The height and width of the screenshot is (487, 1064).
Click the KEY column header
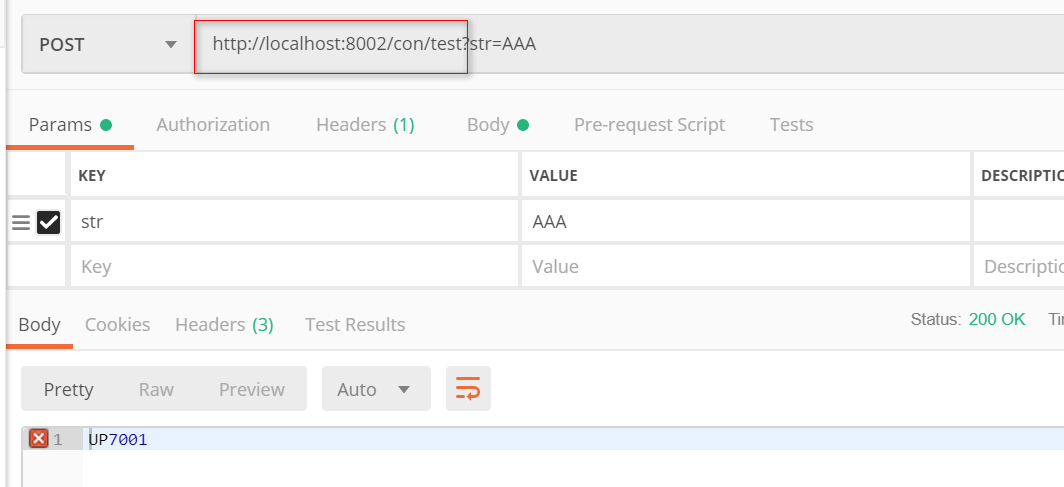92,176
